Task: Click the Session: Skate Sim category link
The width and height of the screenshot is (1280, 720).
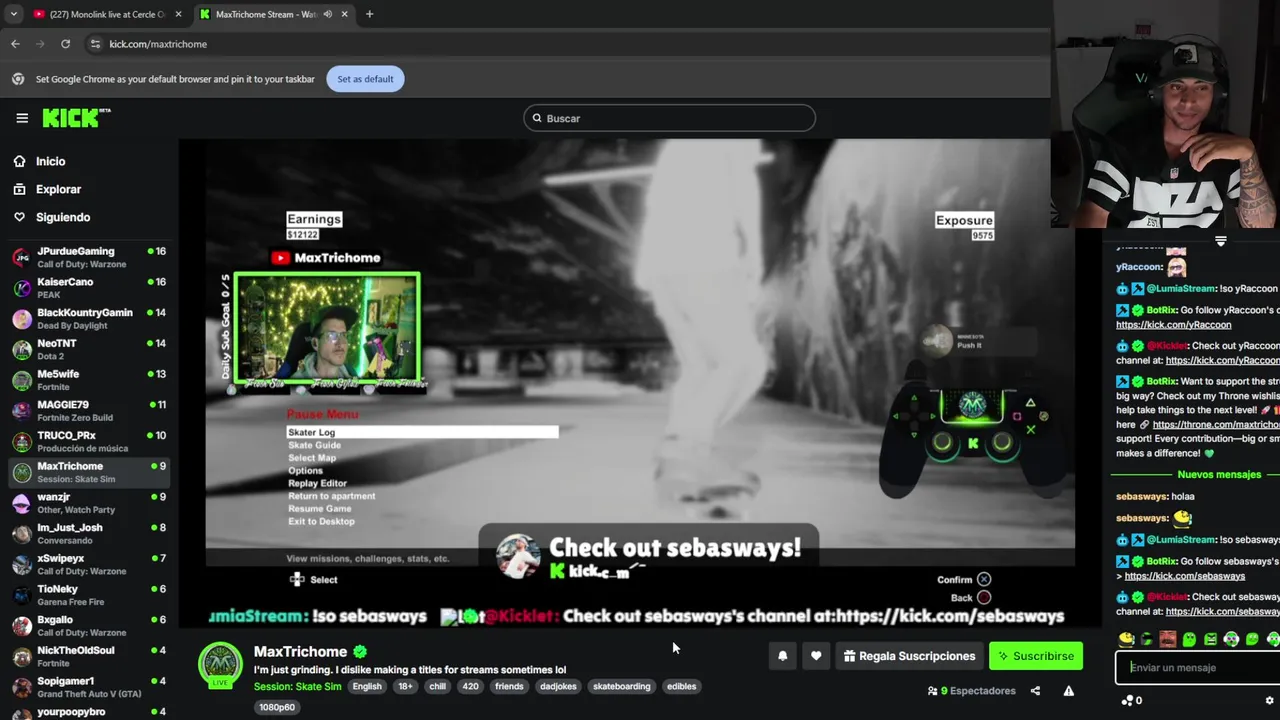Action: click(x=297, y=686)
